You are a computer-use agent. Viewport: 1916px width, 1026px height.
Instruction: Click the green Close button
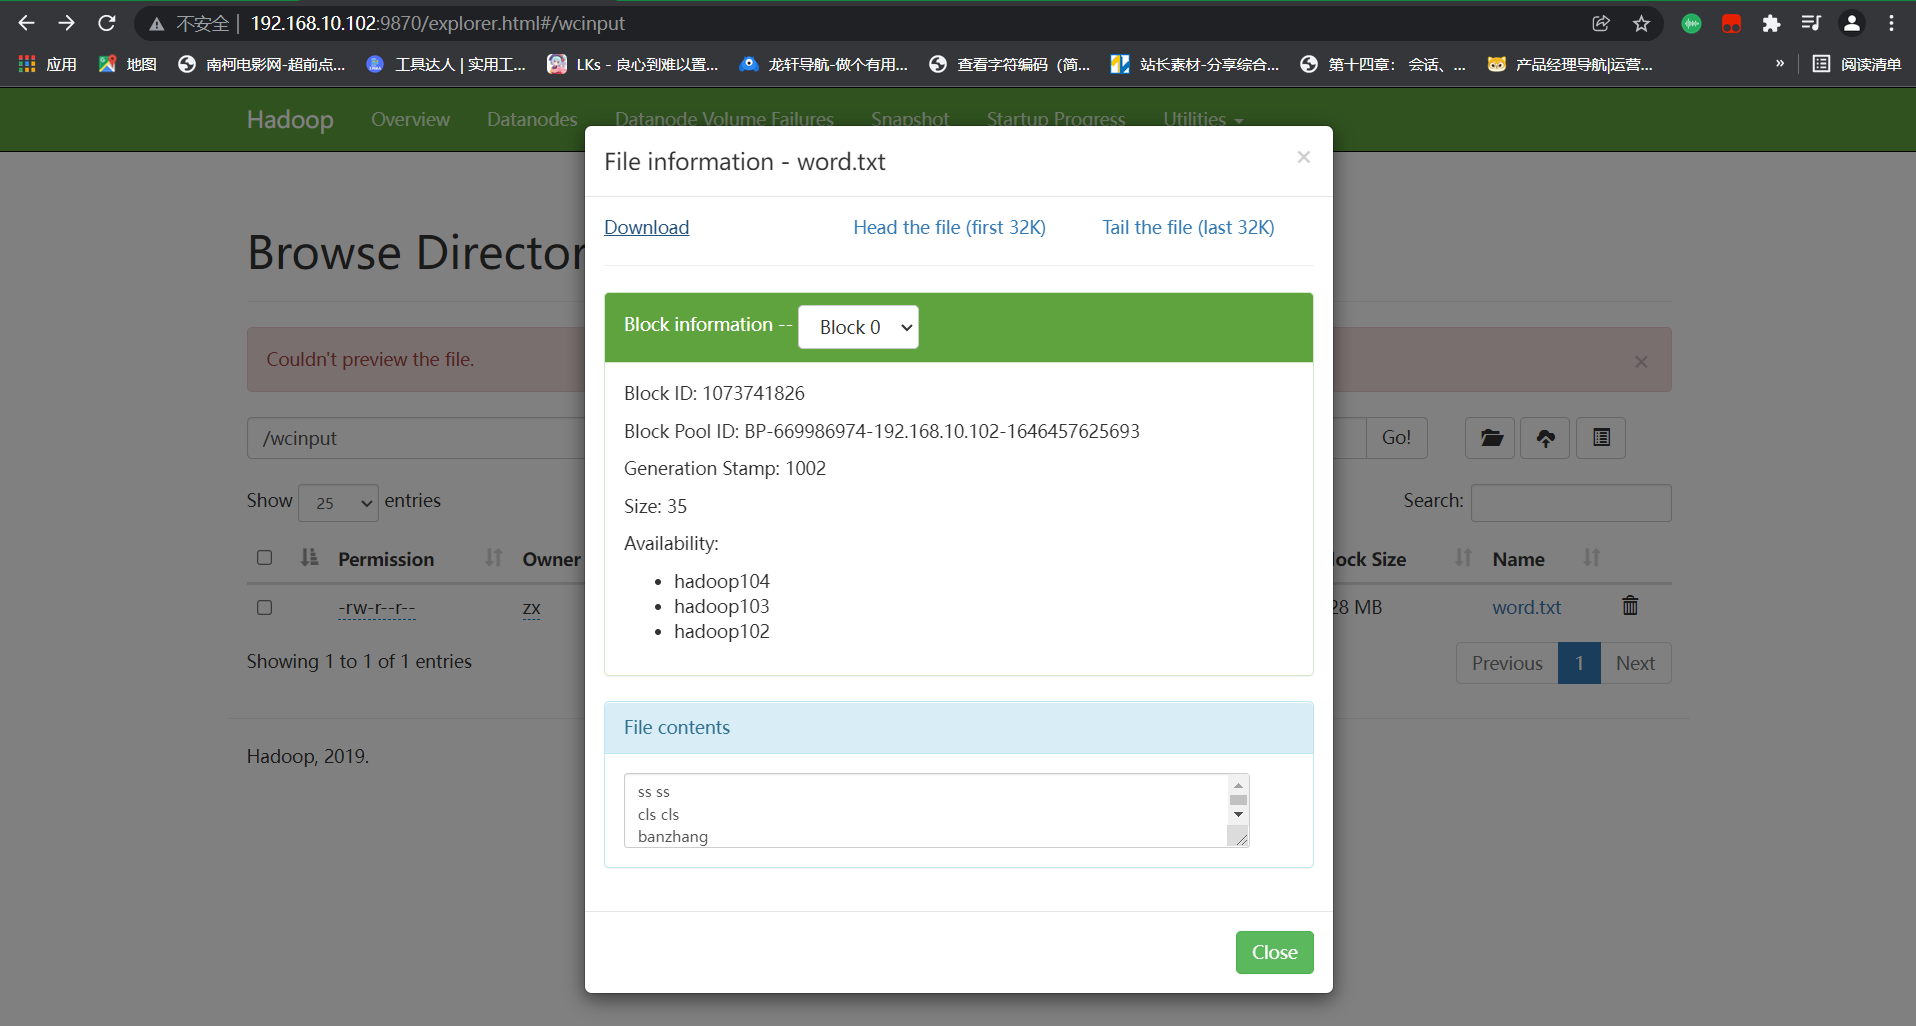point(1274,952)
